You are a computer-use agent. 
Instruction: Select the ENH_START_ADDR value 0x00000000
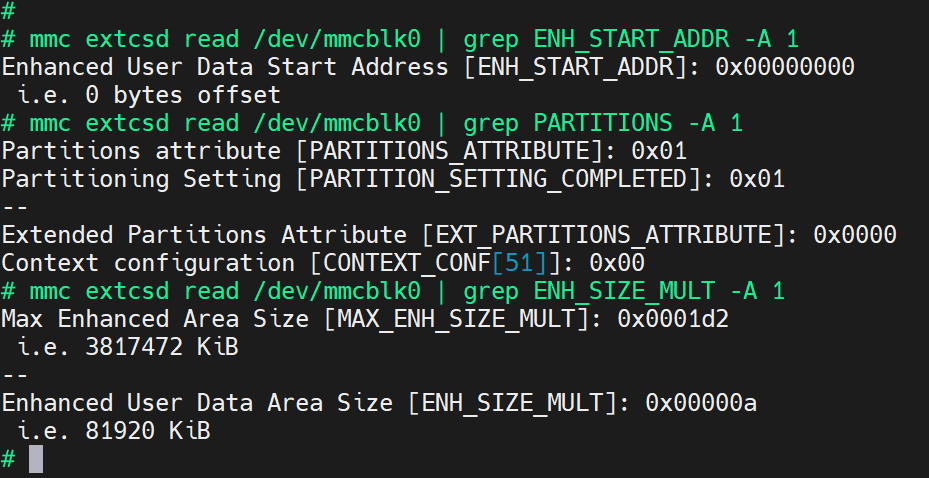tap(784, 67)
